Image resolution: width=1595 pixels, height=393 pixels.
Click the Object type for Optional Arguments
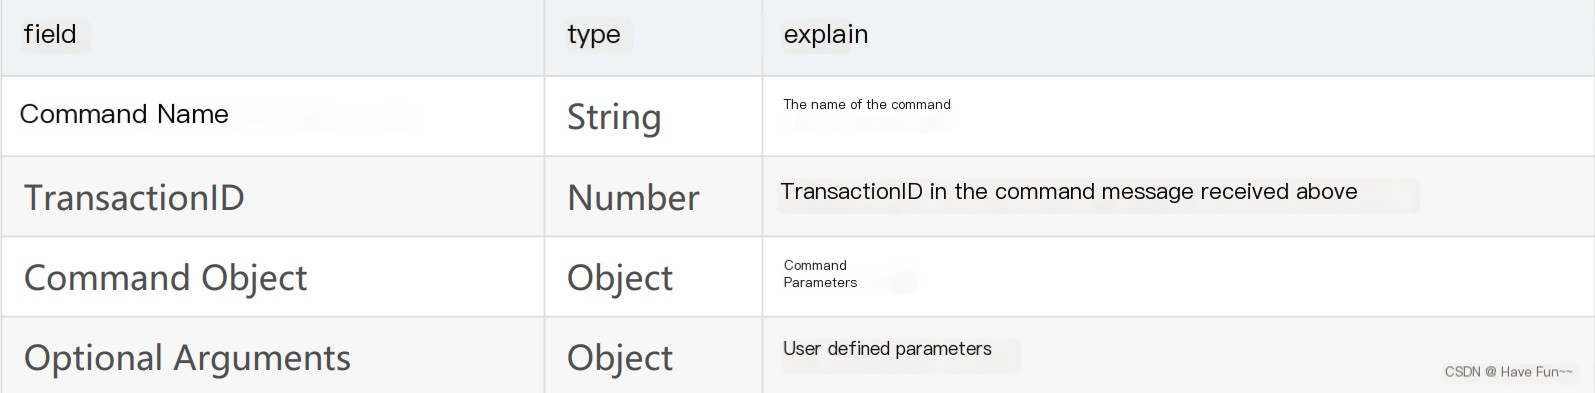coord(620,358)
